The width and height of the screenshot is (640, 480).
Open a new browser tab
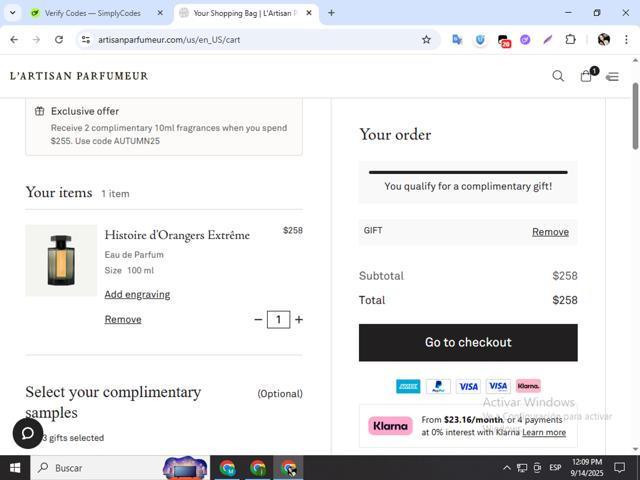coord(331,13)
